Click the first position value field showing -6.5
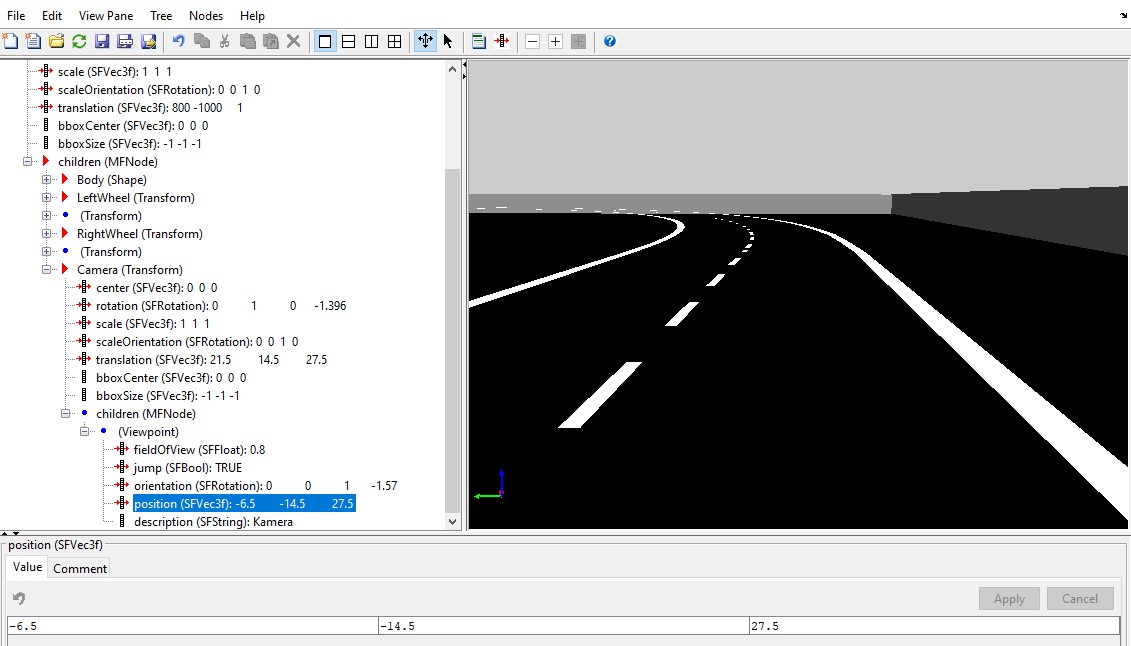This screenshot has width=1131, height=646. click(x=192, y=626)
